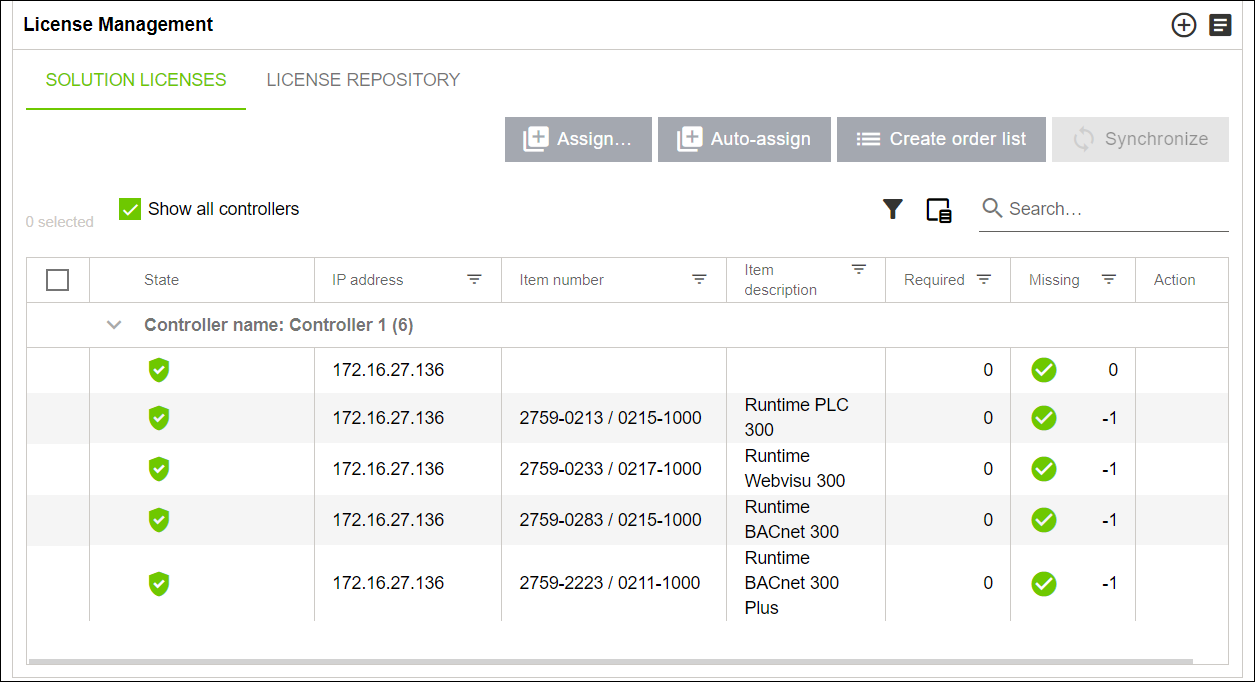This screenshot has width=1255, height=682.
Task: Collapse the Controller 1 group
Action: (114, 325)
